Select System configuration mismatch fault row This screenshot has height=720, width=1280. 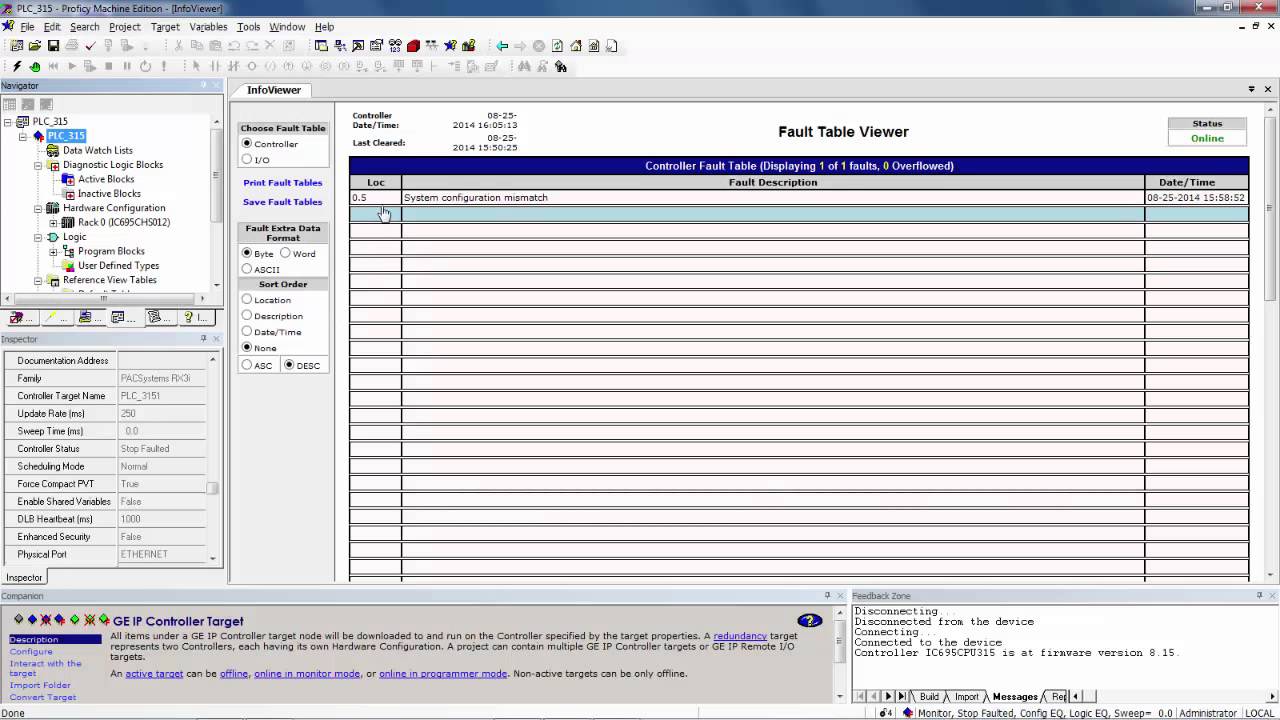pos(799,198)
